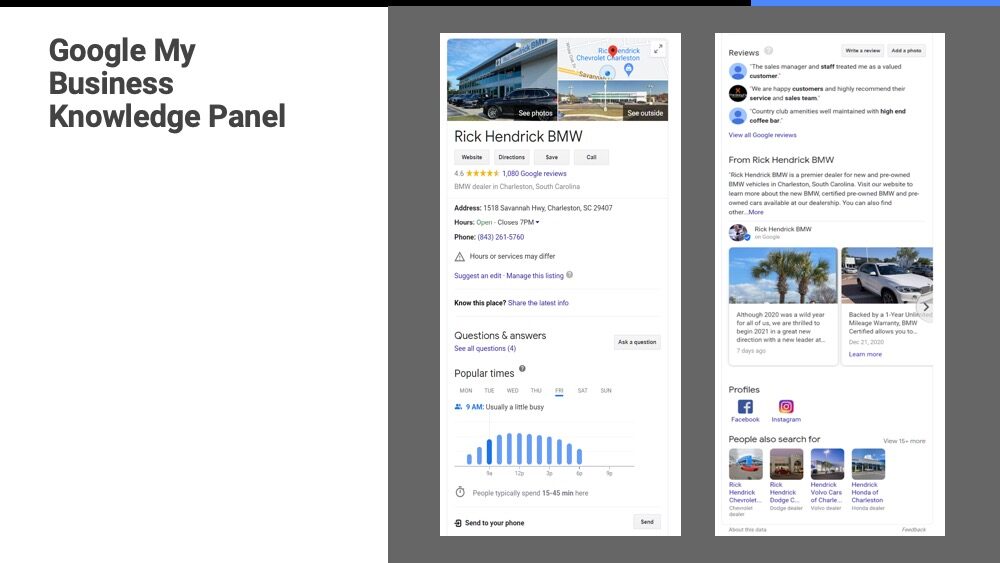This screenshot has width=1000, height=563.
Task: Open View all Google reviews link
Action: point(762,135)
